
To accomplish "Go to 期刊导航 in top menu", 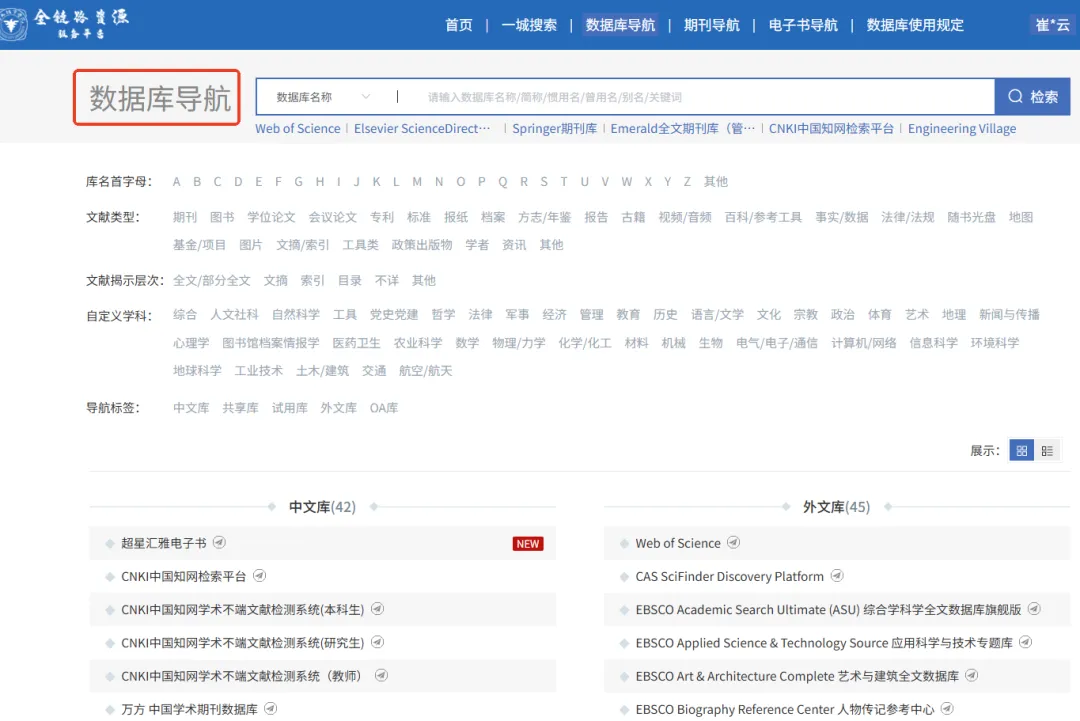I will click(712, 25).
